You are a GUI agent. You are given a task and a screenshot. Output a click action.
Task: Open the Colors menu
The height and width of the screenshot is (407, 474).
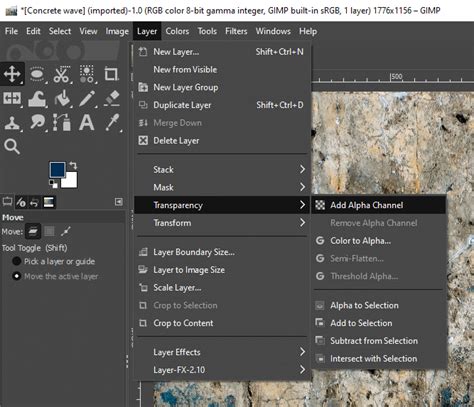point(177,31)
